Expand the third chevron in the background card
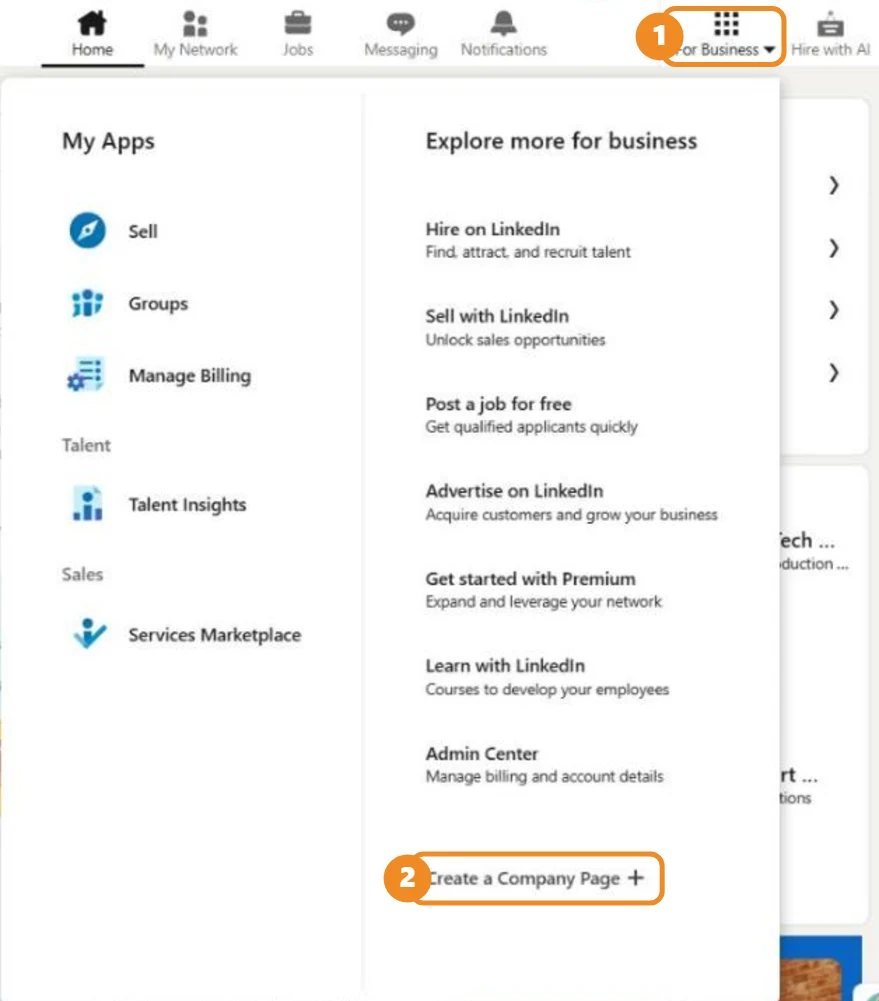Viewport: 879px width, 1001px height. tap(833, 310)
